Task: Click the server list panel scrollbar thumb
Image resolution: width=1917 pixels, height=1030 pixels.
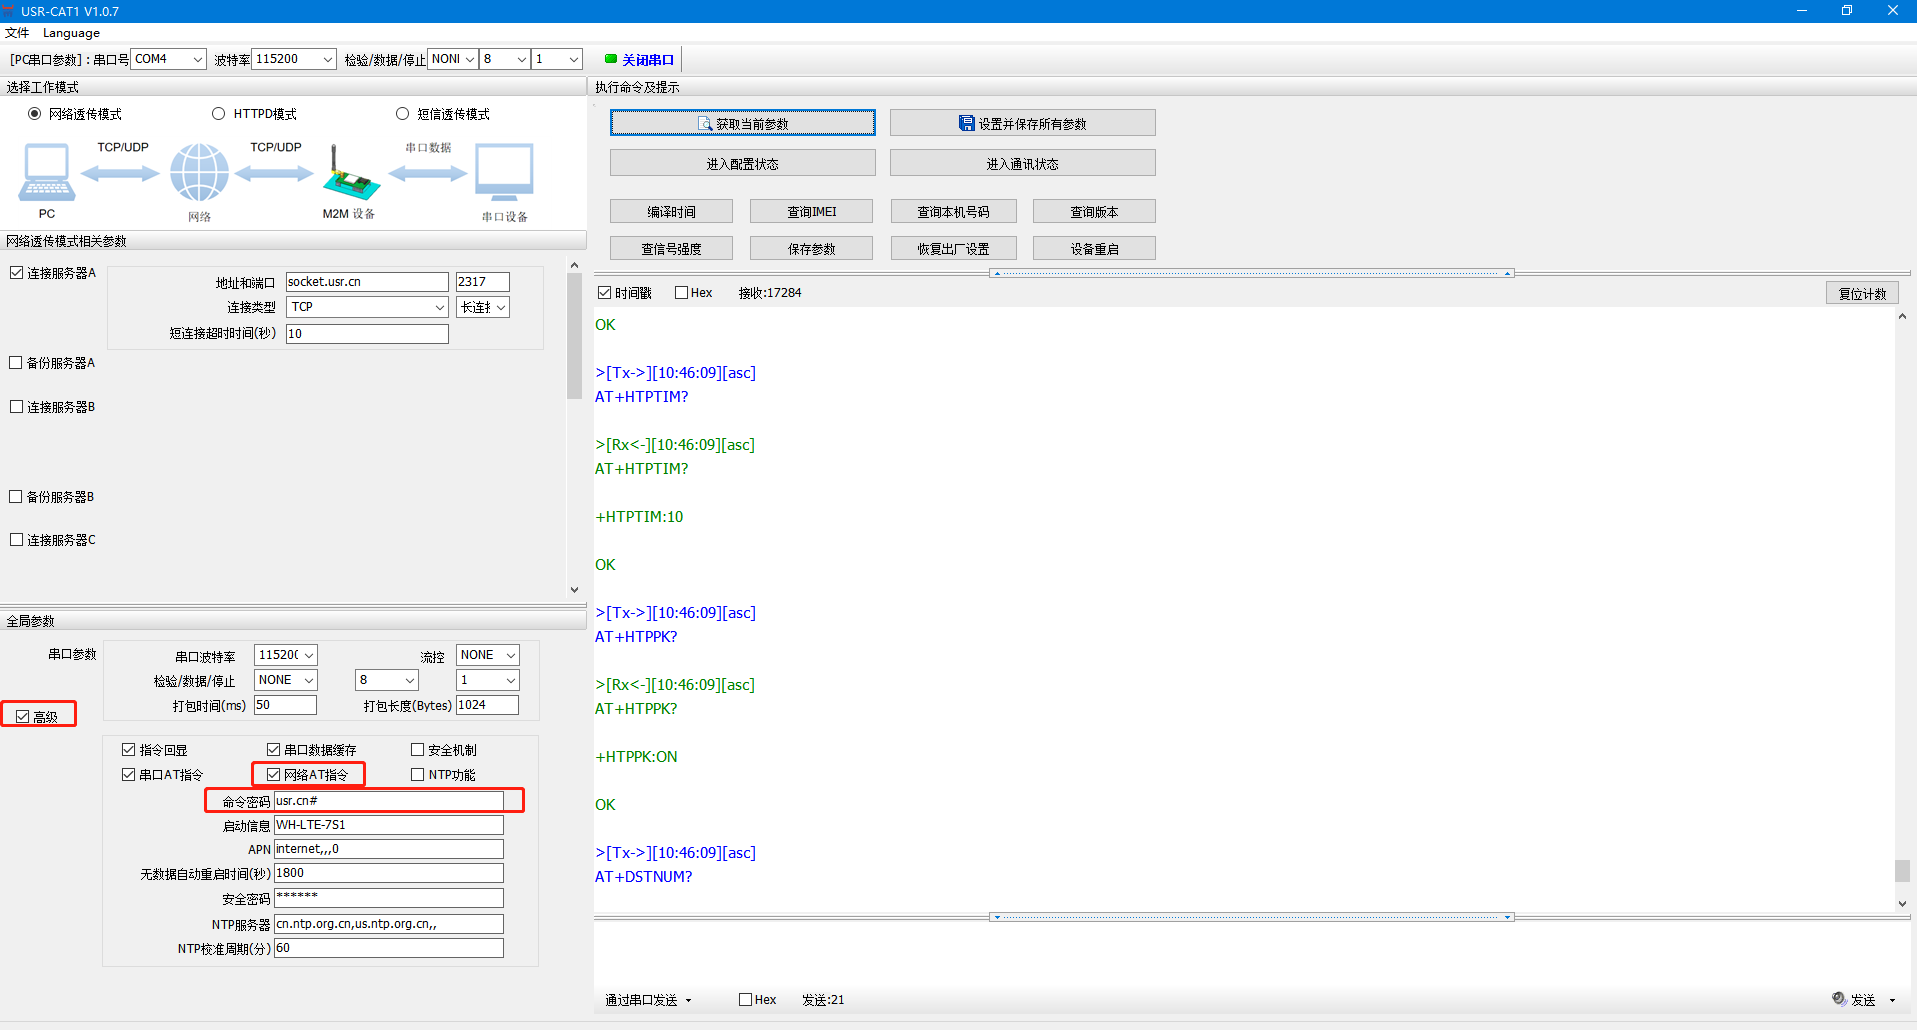Action: [574, 336]
